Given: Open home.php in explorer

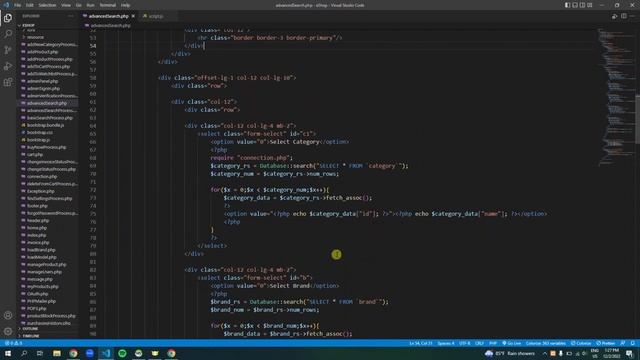Looking at the screenshot, I should pyautogui.click(x=37, y=228).
